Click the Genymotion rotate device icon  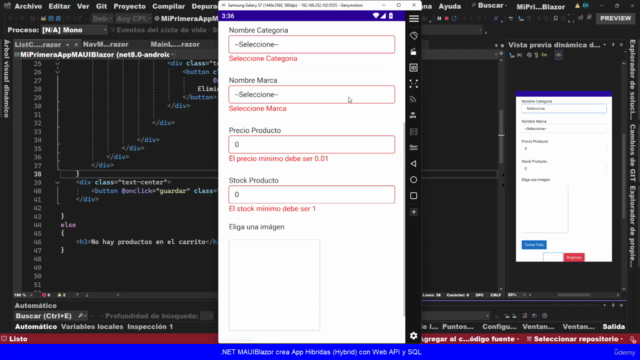coord(413,36)
